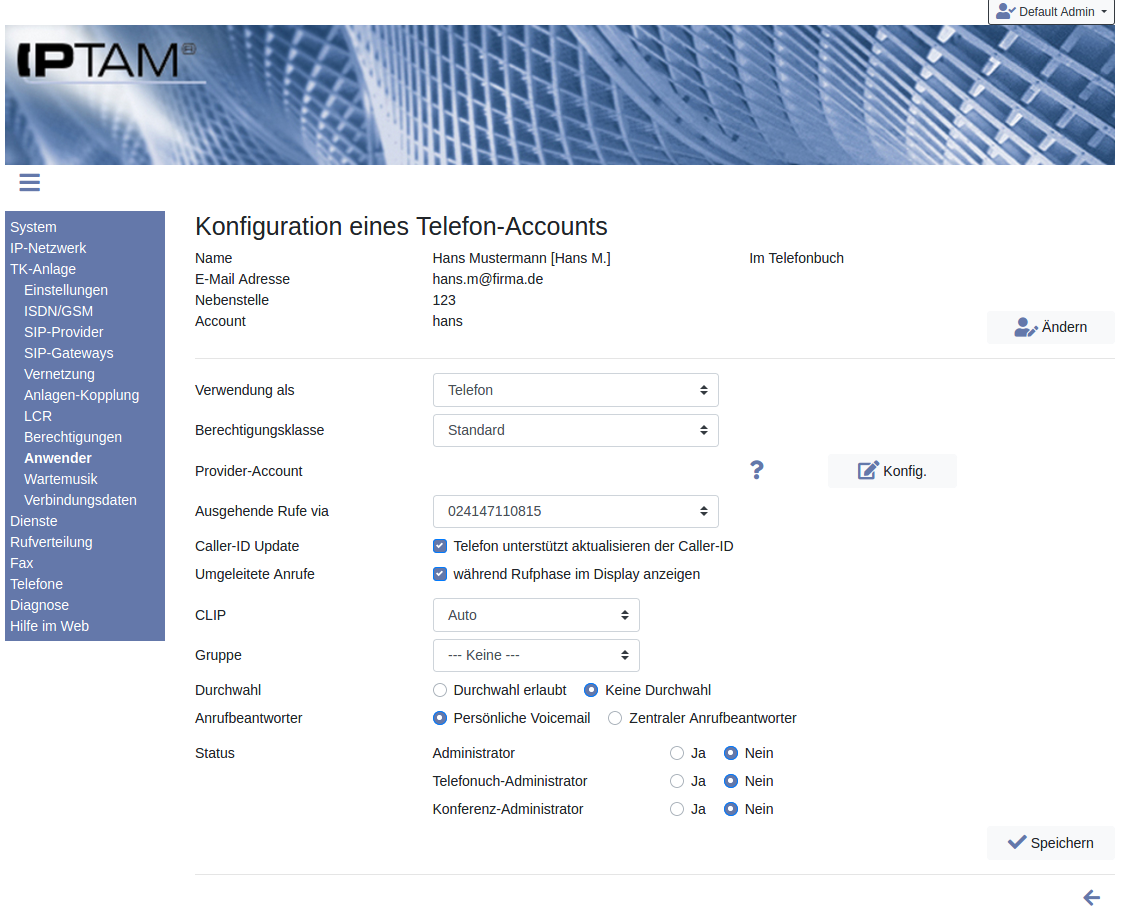Toggle the Umgeleitete Anrufe display checkbox
The image size is (1127, 920).
pyautogui.click(x=440, y=574)
